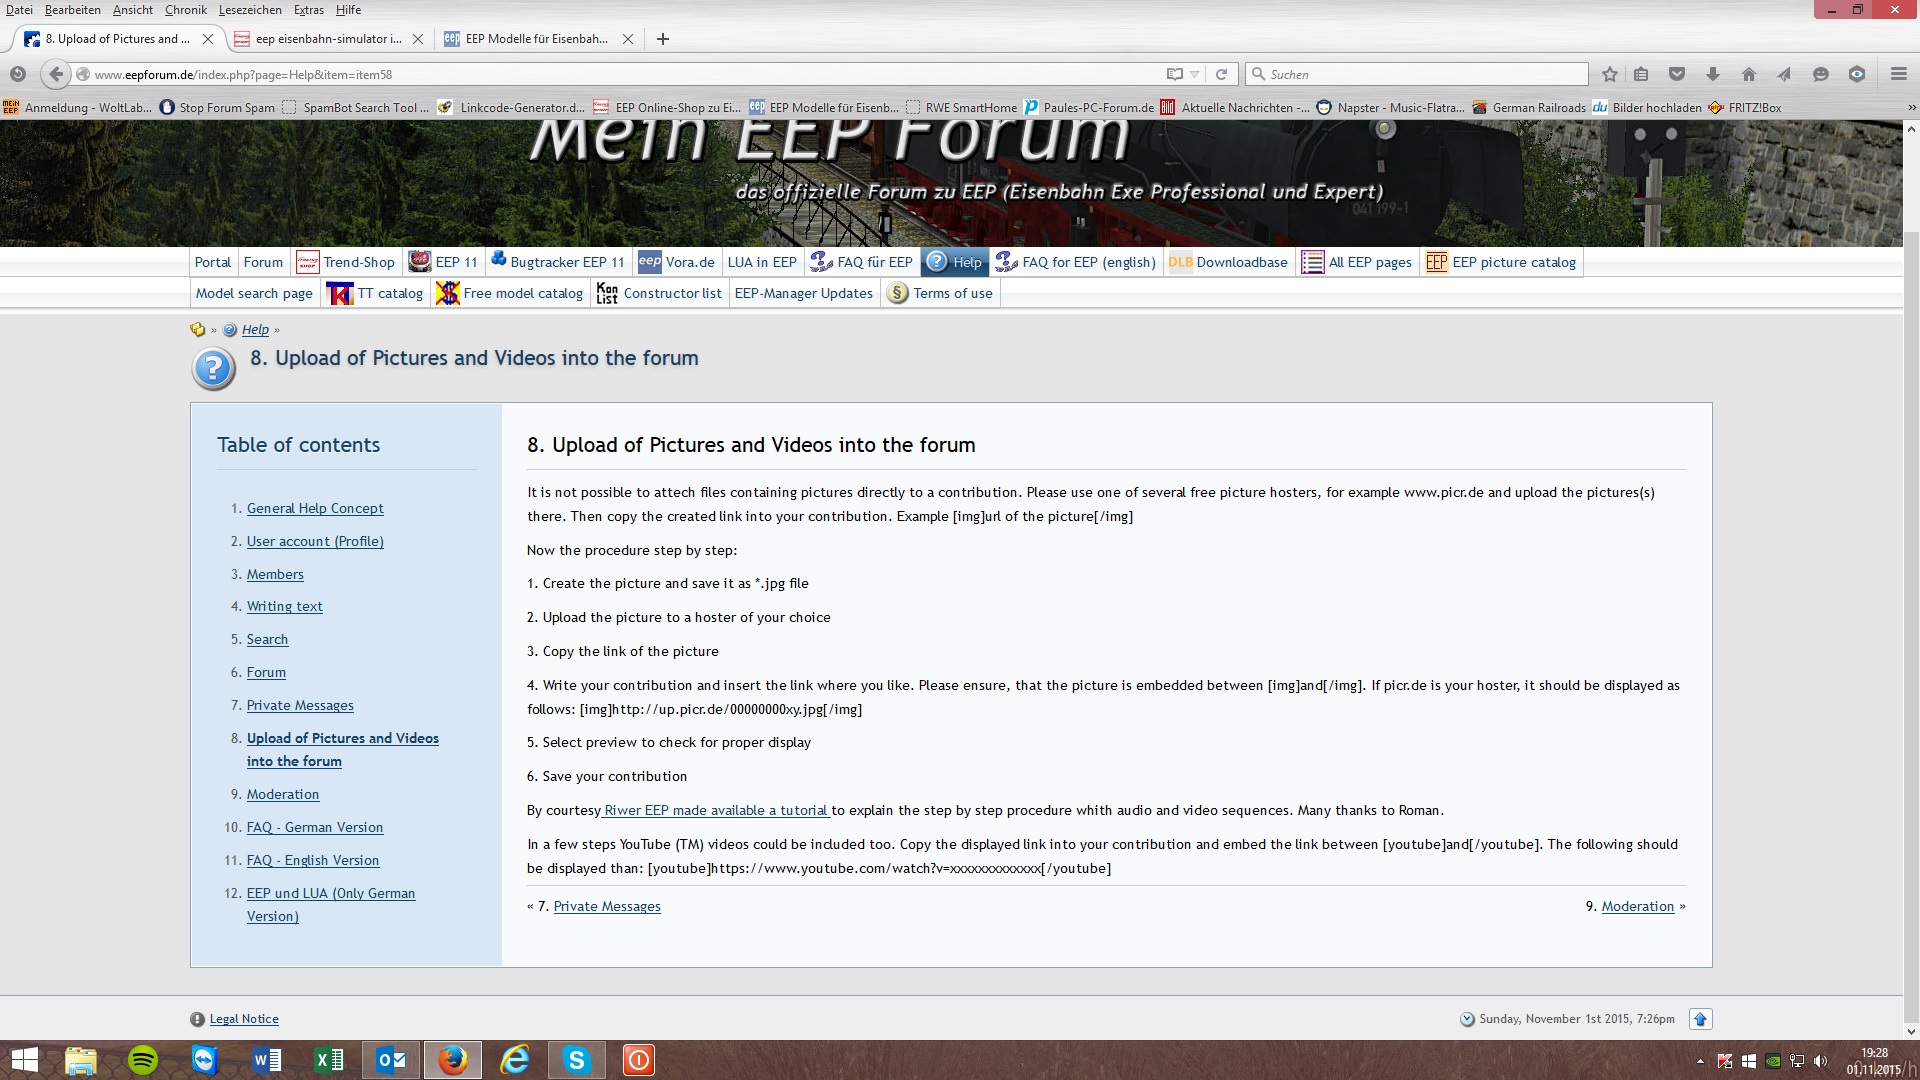Click the Riwer EEP tutorial link
This screenshot has width=1920, height=1080.
(716, 810)
